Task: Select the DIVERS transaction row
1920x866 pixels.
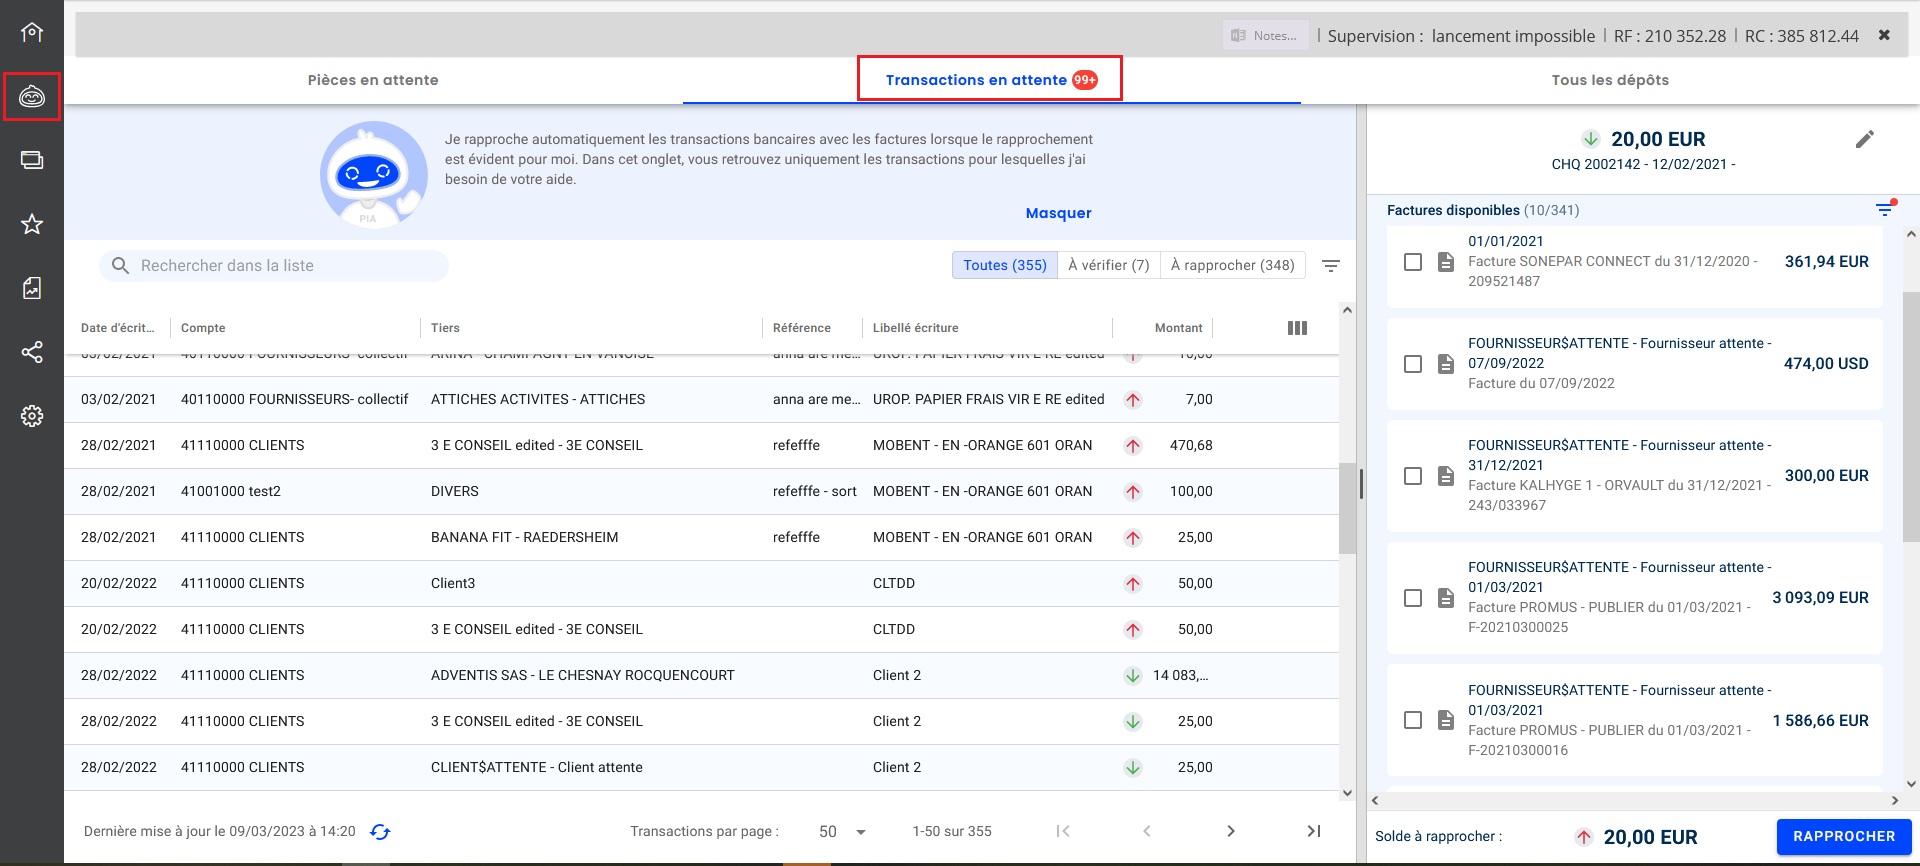Action: pos(702,492)
